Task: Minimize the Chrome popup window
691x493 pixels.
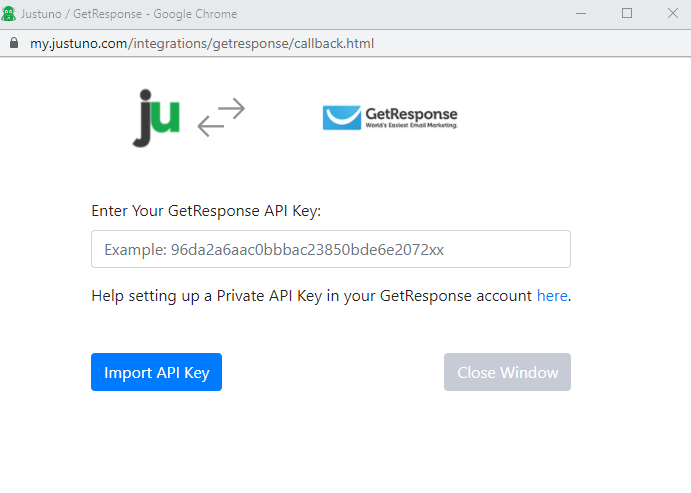Action: 581,14
